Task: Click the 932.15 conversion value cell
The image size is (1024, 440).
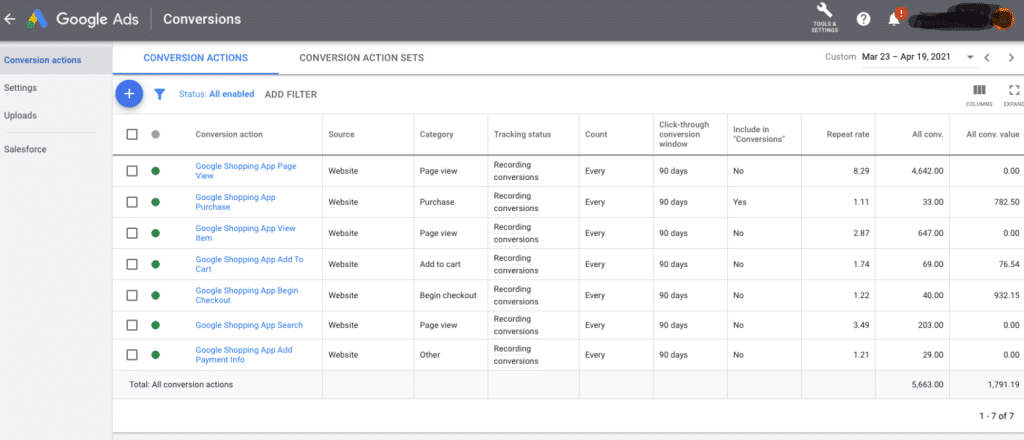Action: coord(1005,295)
